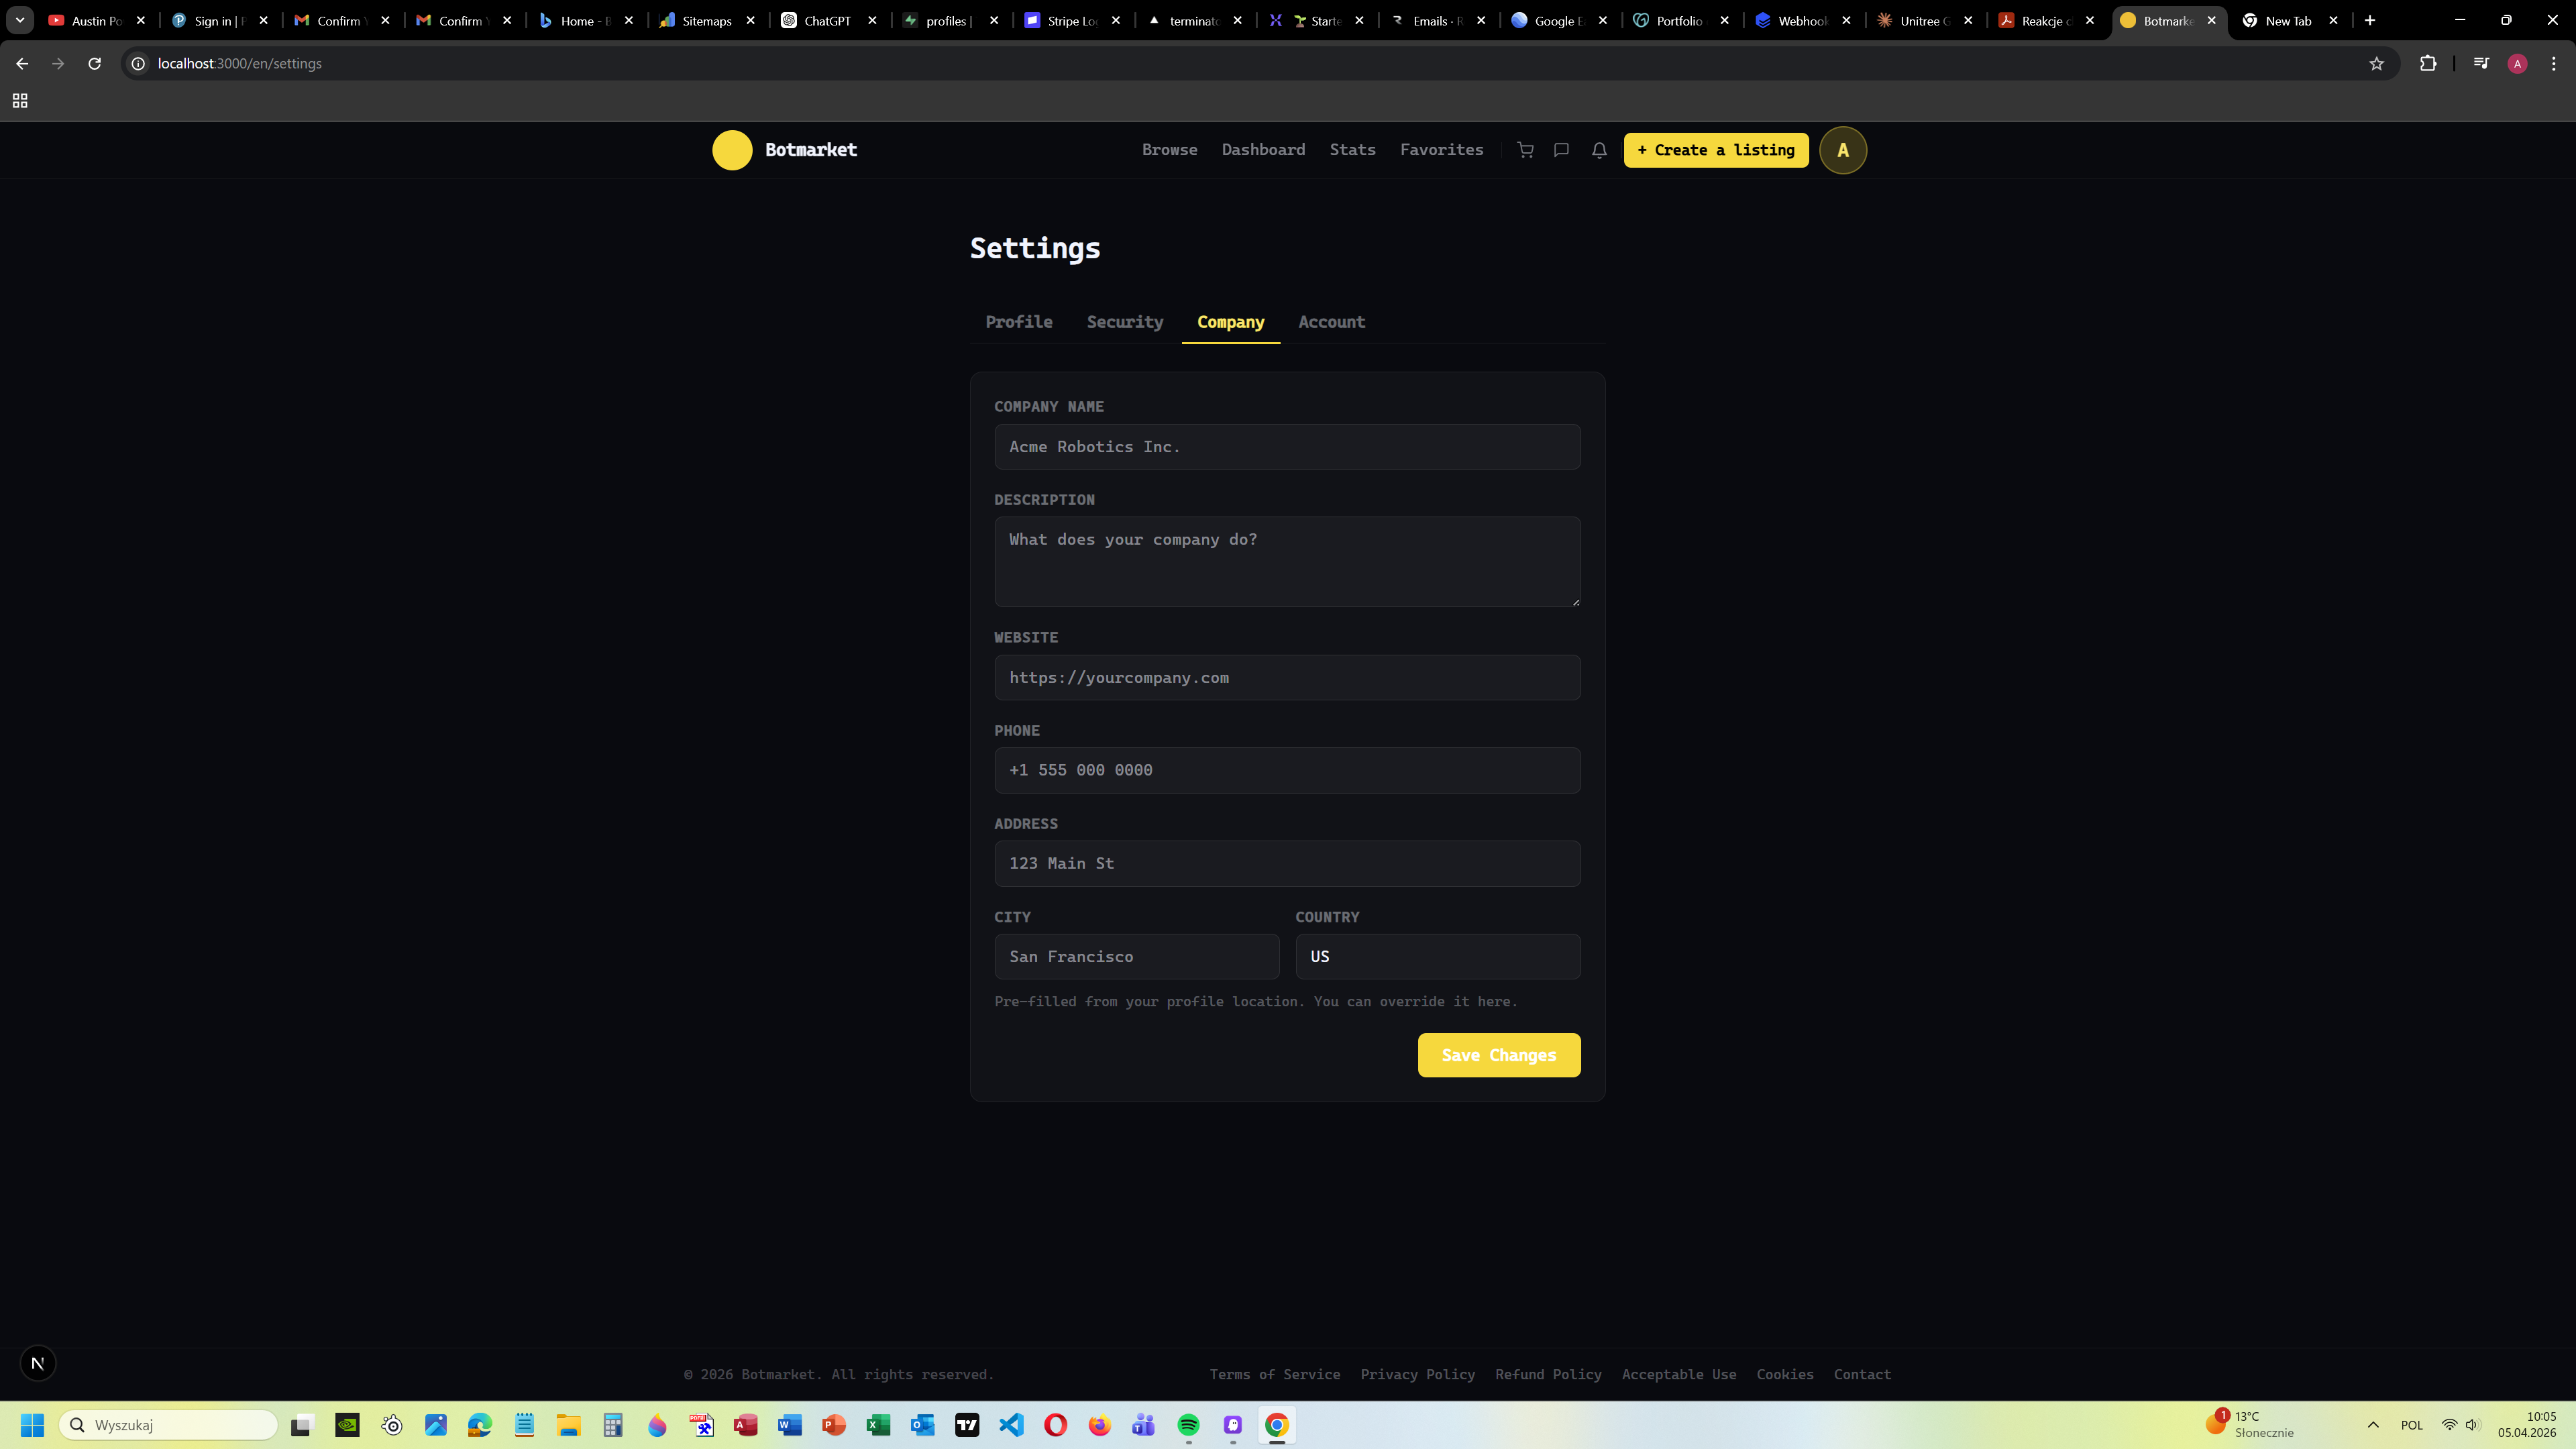The image size is (2576, 1449).
Task: Focus the Company Name input field
Action: point(1286,447)
